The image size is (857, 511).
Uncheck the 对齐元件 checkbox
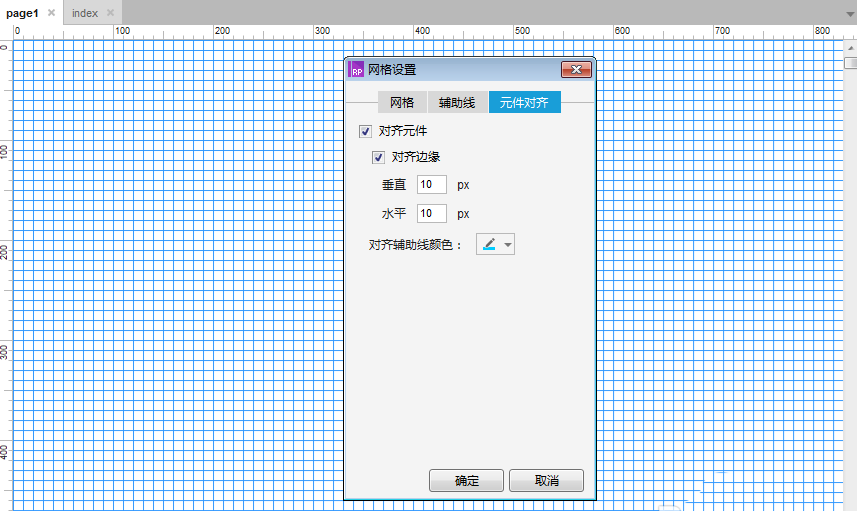pyautogui.click(x=365, y=131)
